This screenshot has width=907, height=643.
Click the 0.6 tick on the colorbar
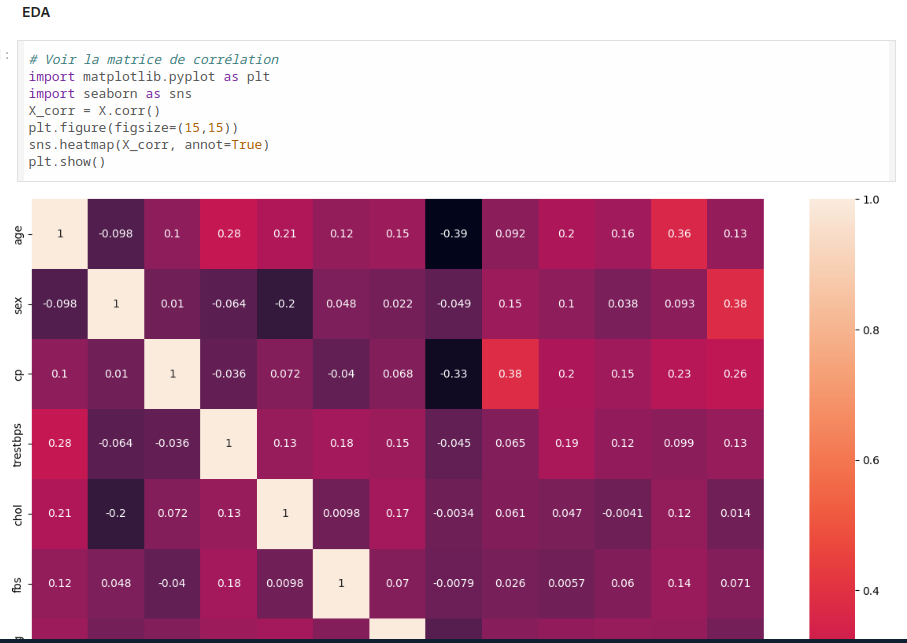(870, 460)
